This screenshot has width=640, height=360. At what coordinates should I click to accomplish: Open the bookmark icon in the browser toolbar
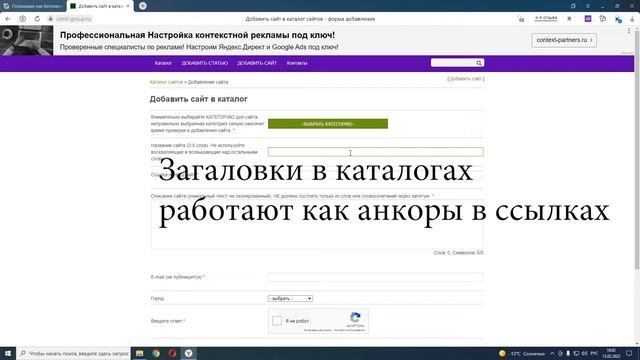point(569,19)
